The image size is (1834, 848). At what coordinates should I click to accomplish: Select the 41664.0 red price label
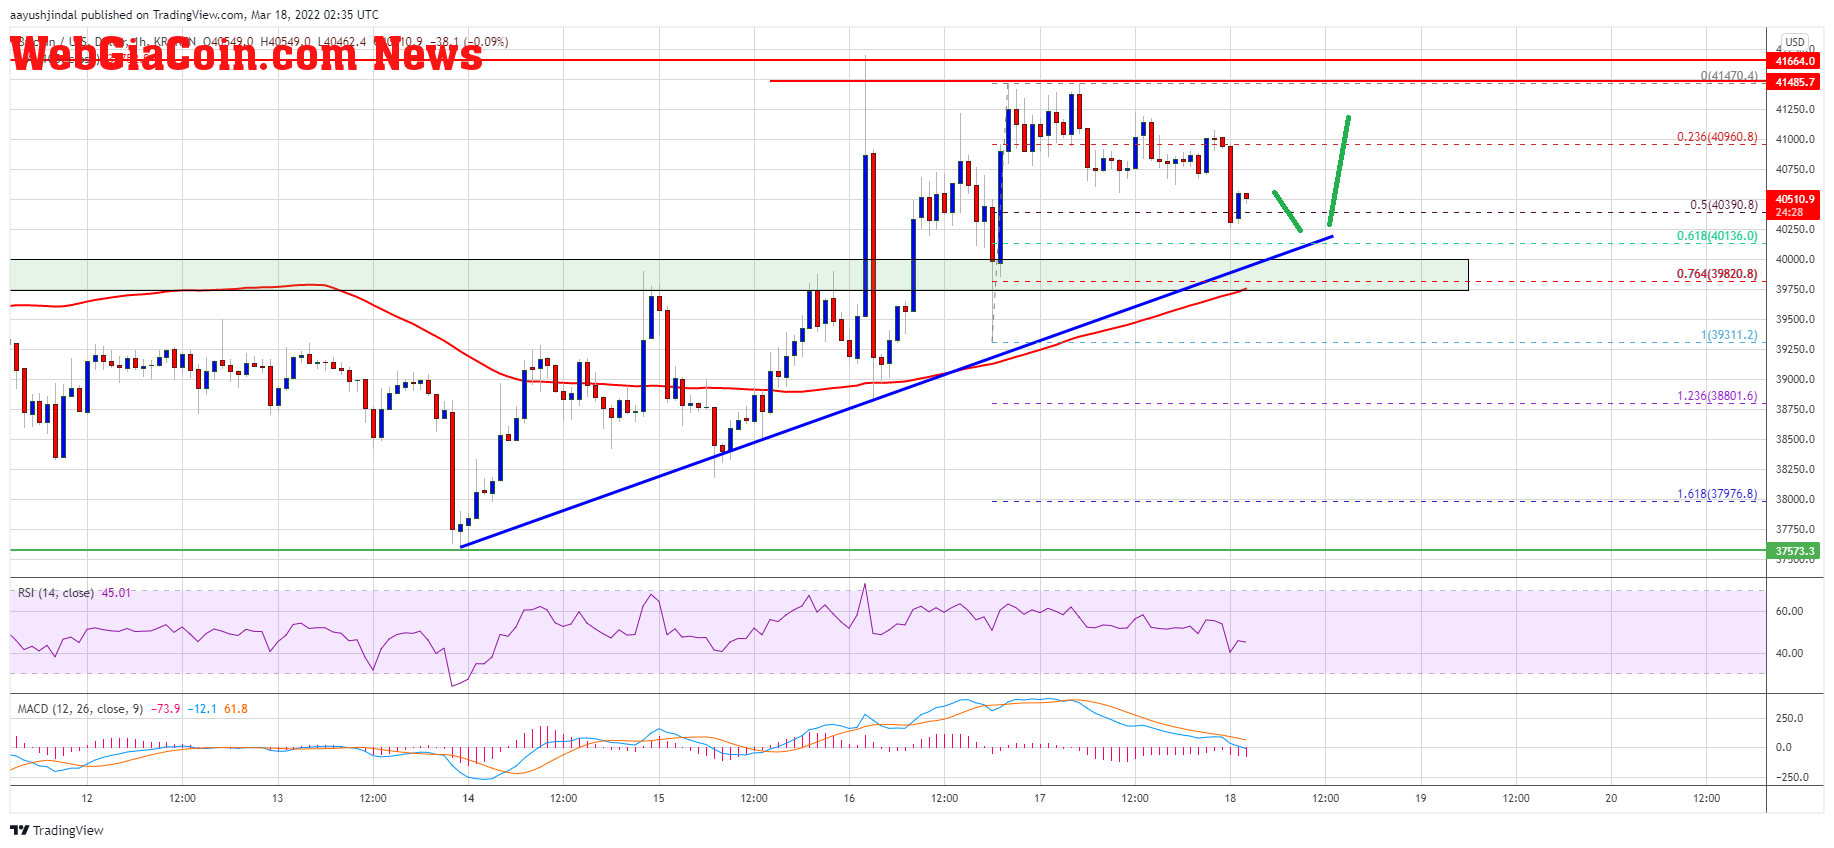pyautogui.click(x=1795, y=61)
